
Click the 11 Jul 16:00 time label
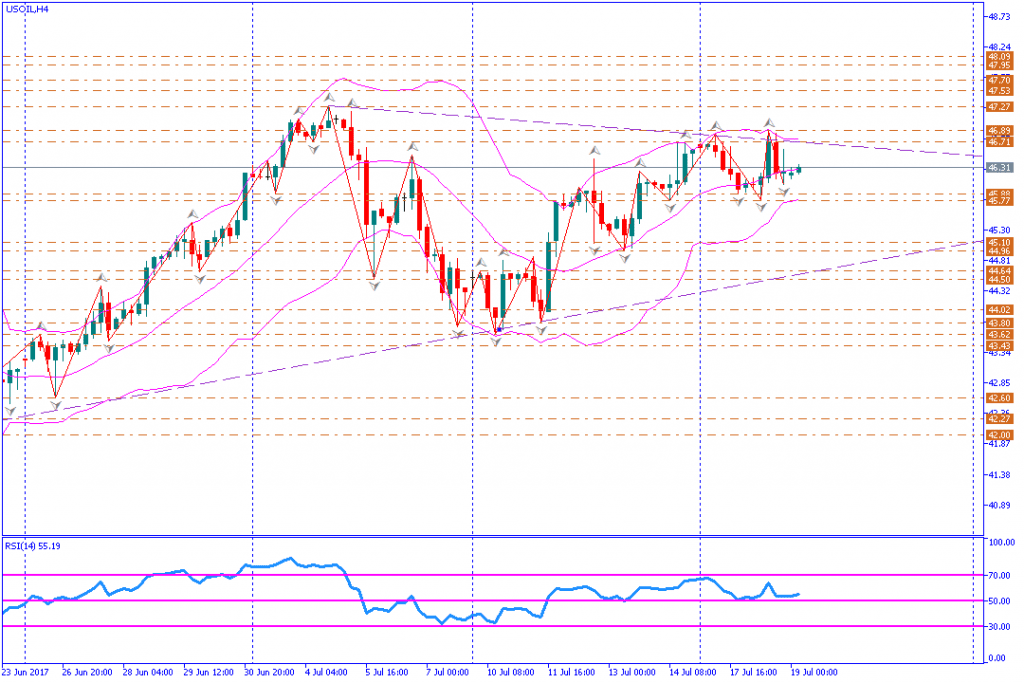[x=573, y=673]
